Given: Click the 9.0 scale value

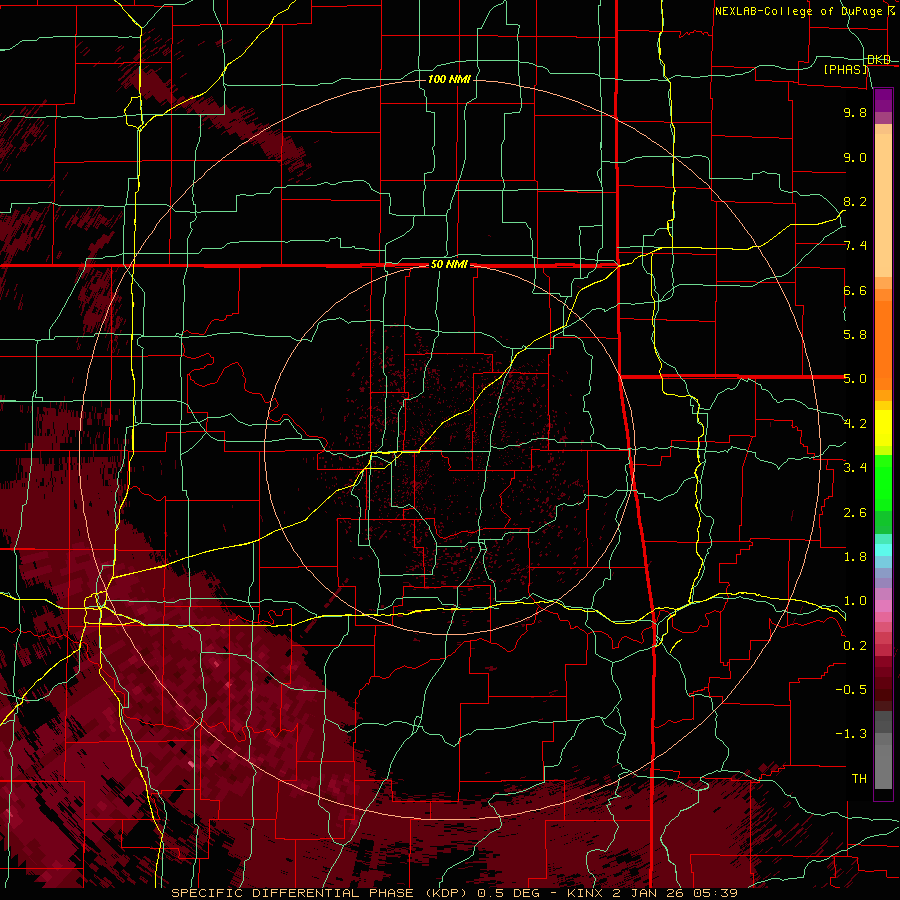Looking at the screenshot, I should point(855,157).
